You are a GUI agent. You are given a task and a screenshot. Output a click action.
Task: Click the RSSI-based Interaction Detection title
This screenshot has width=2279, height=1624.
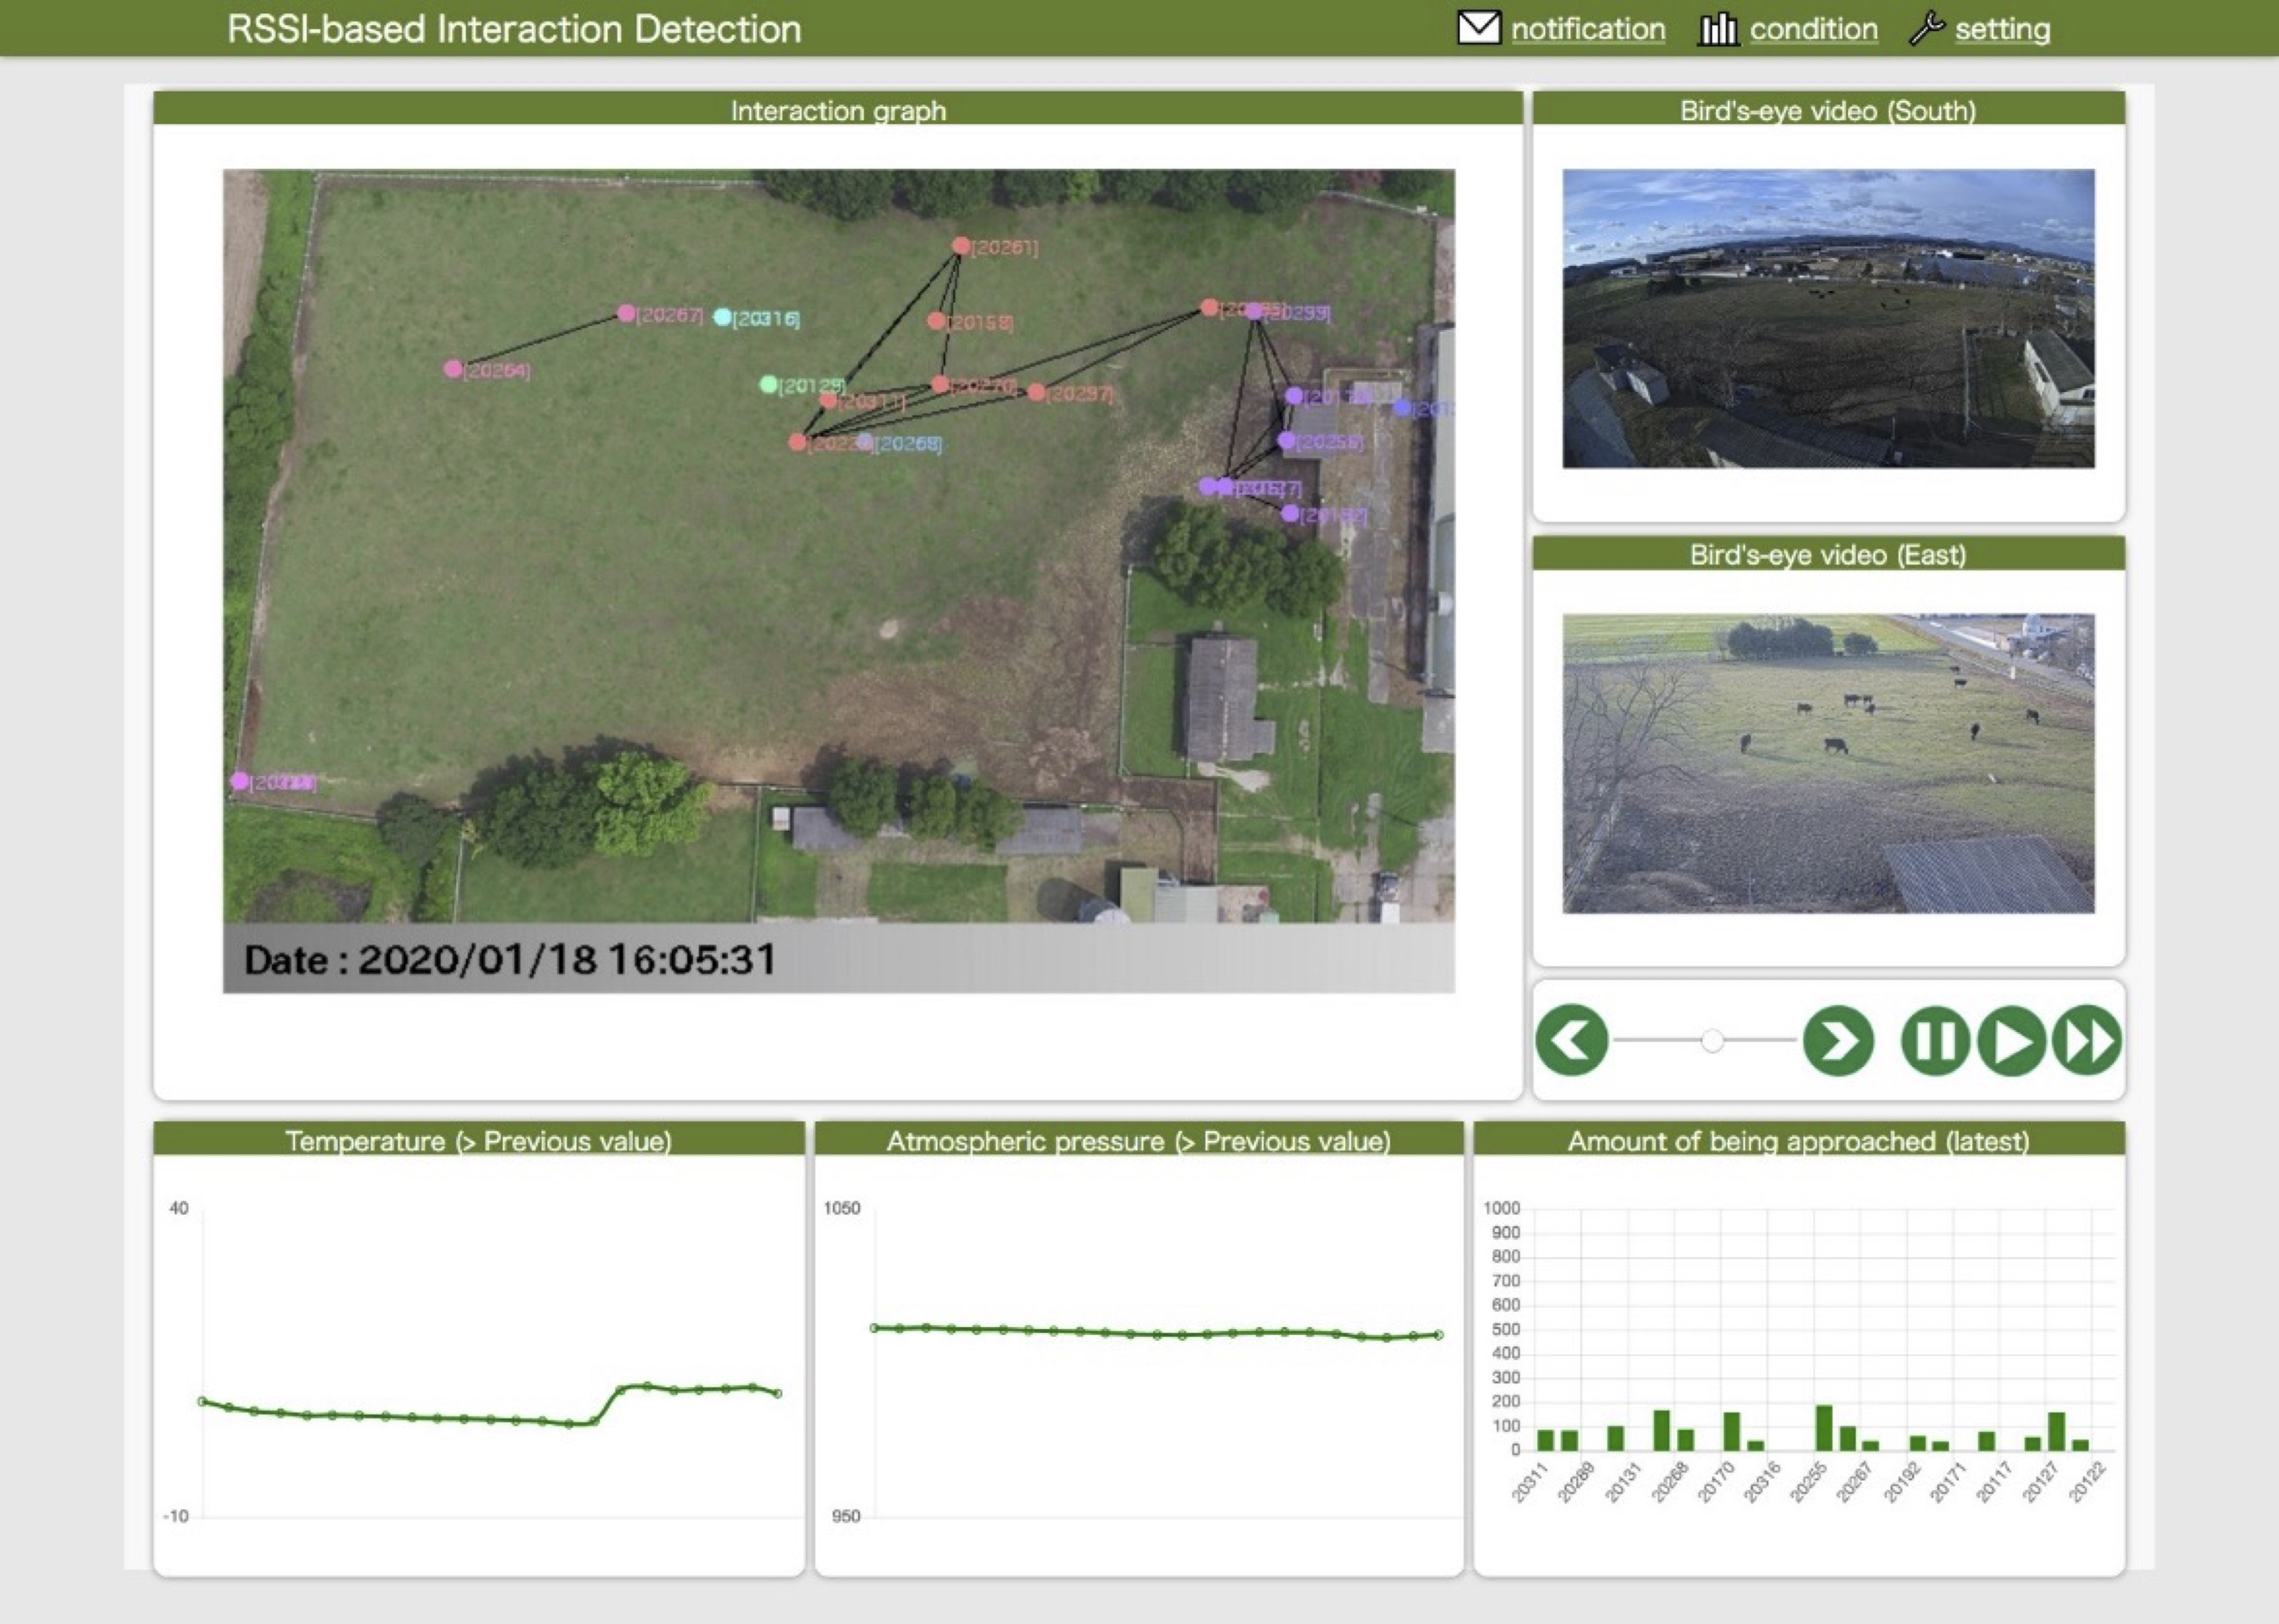pyautogui.click(x=514, y=29)
